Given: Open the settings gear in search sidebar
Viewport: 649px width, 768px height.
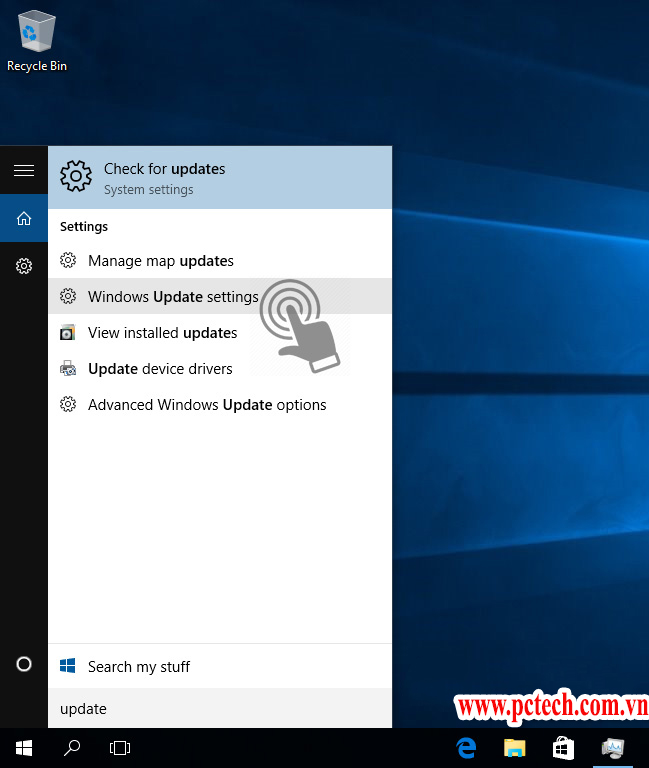Looking at the screenshot, I should pyautogui.click(x=24, y=266).
